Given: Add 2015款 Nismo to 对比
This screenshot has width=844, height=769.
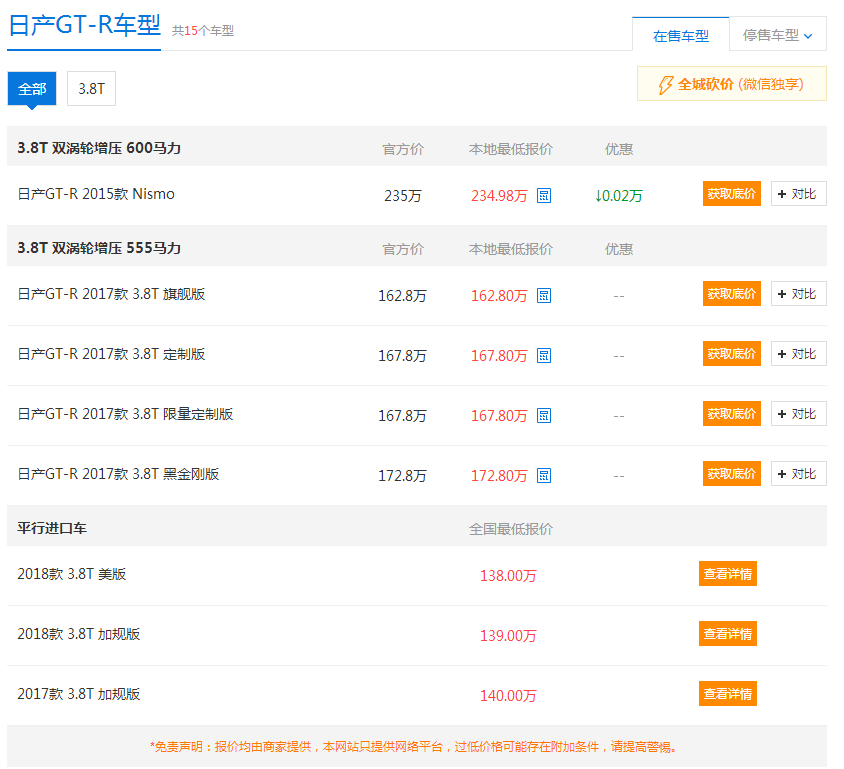Looking at the screenshot, I should pyautogui.click(x=799, y=194).
